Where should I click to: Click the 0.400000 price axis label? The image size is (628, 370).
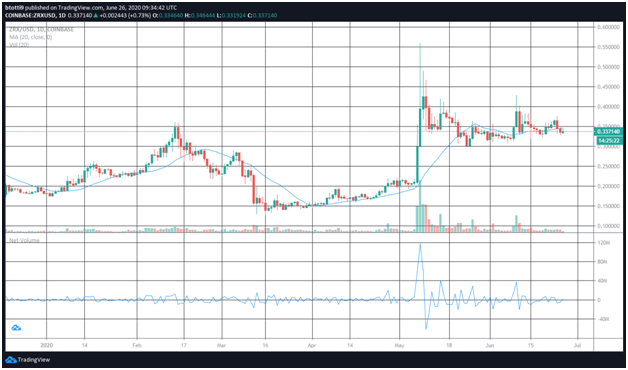coord(607,107)
